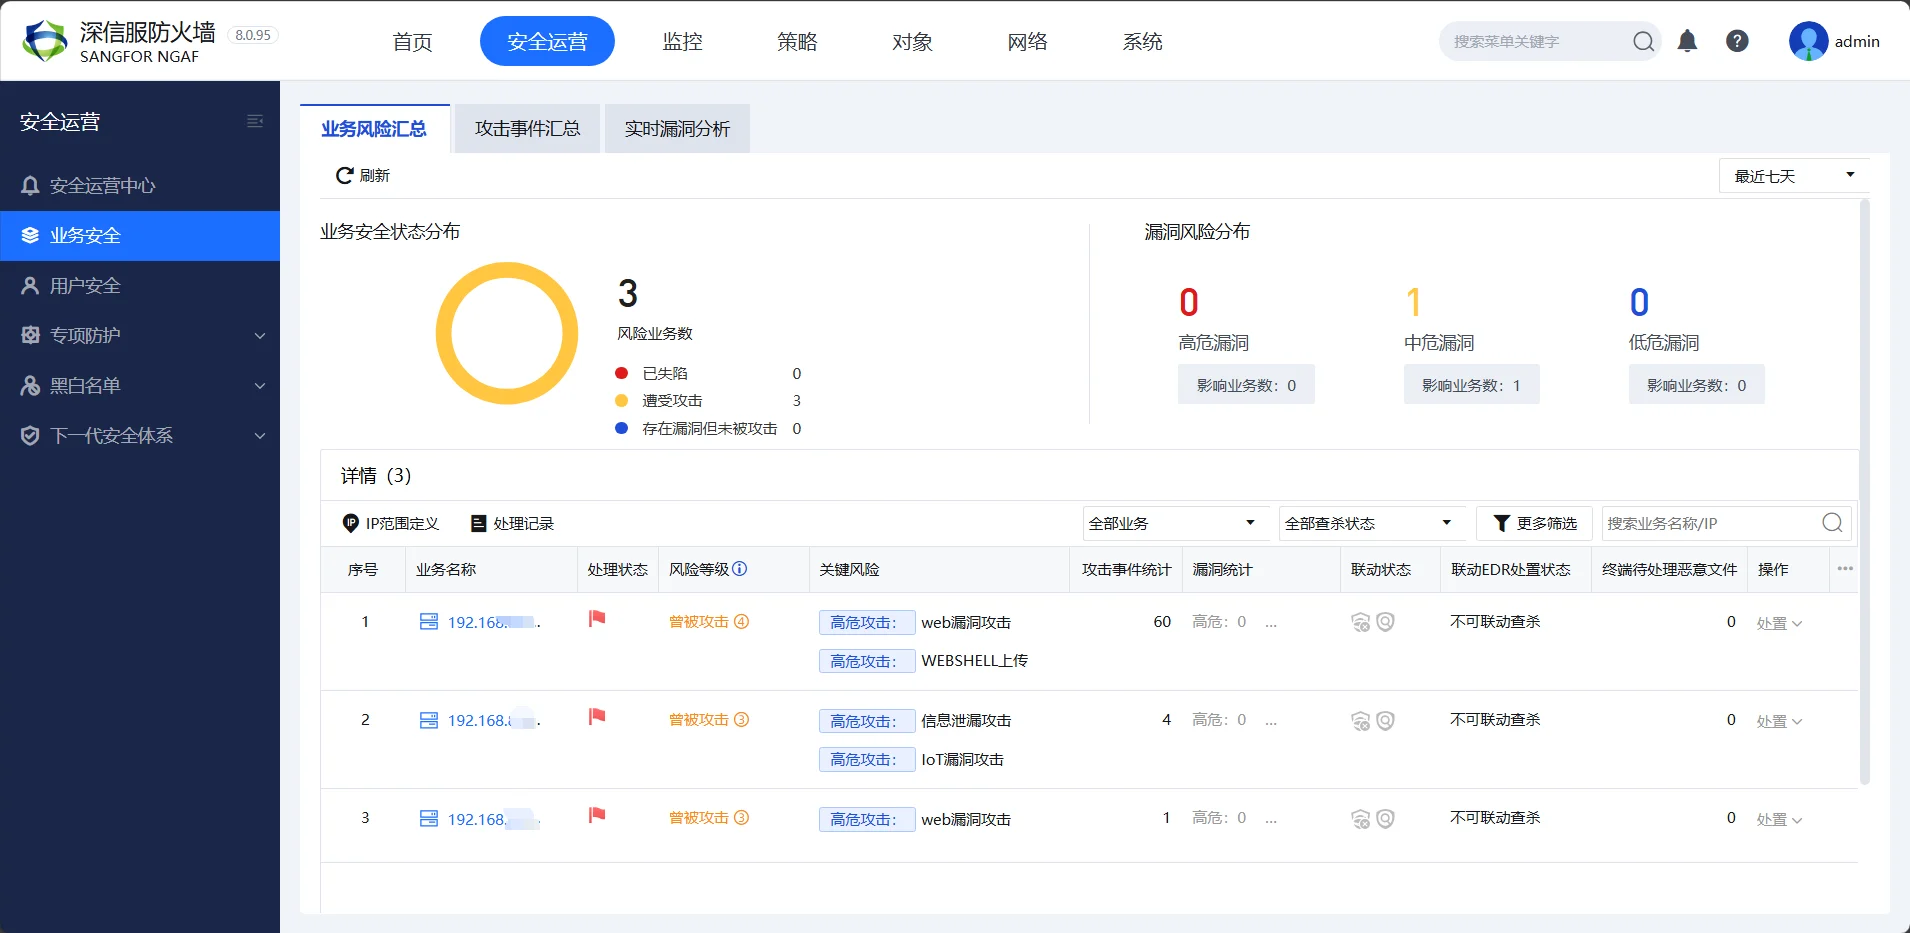The width and height of the screenshot is (1910, 933).
Task: Switch to the 攻击事件汇总 tab
Action: [527, 128]
